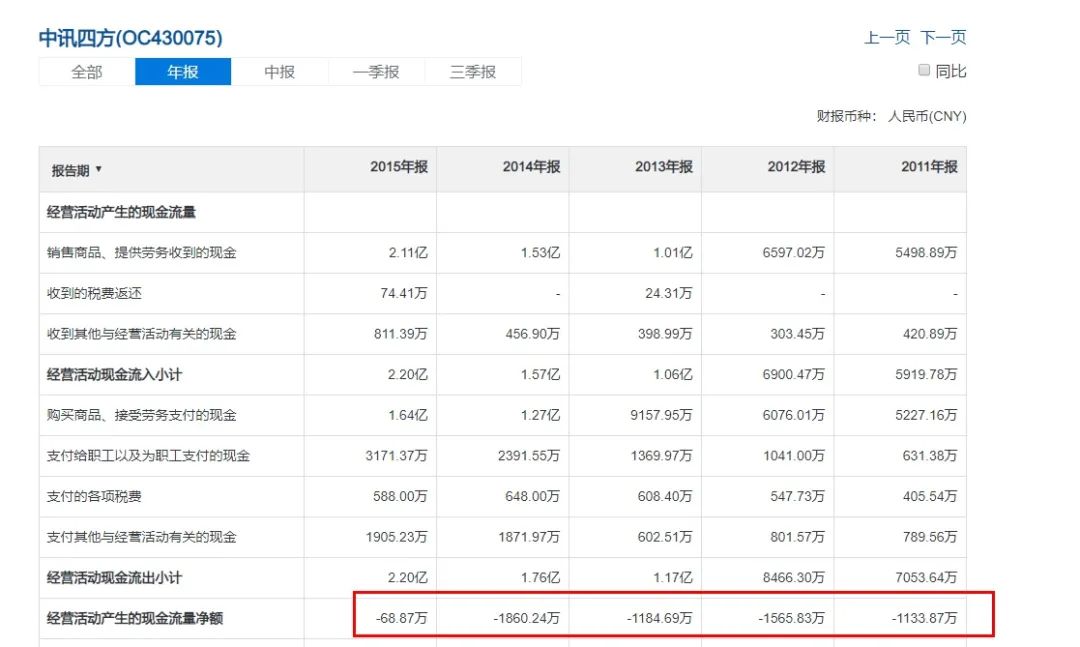The width and height of the screenshot is (1080, 647).
Task: Enable the 同比 checkbox
Action: (924, 70)
